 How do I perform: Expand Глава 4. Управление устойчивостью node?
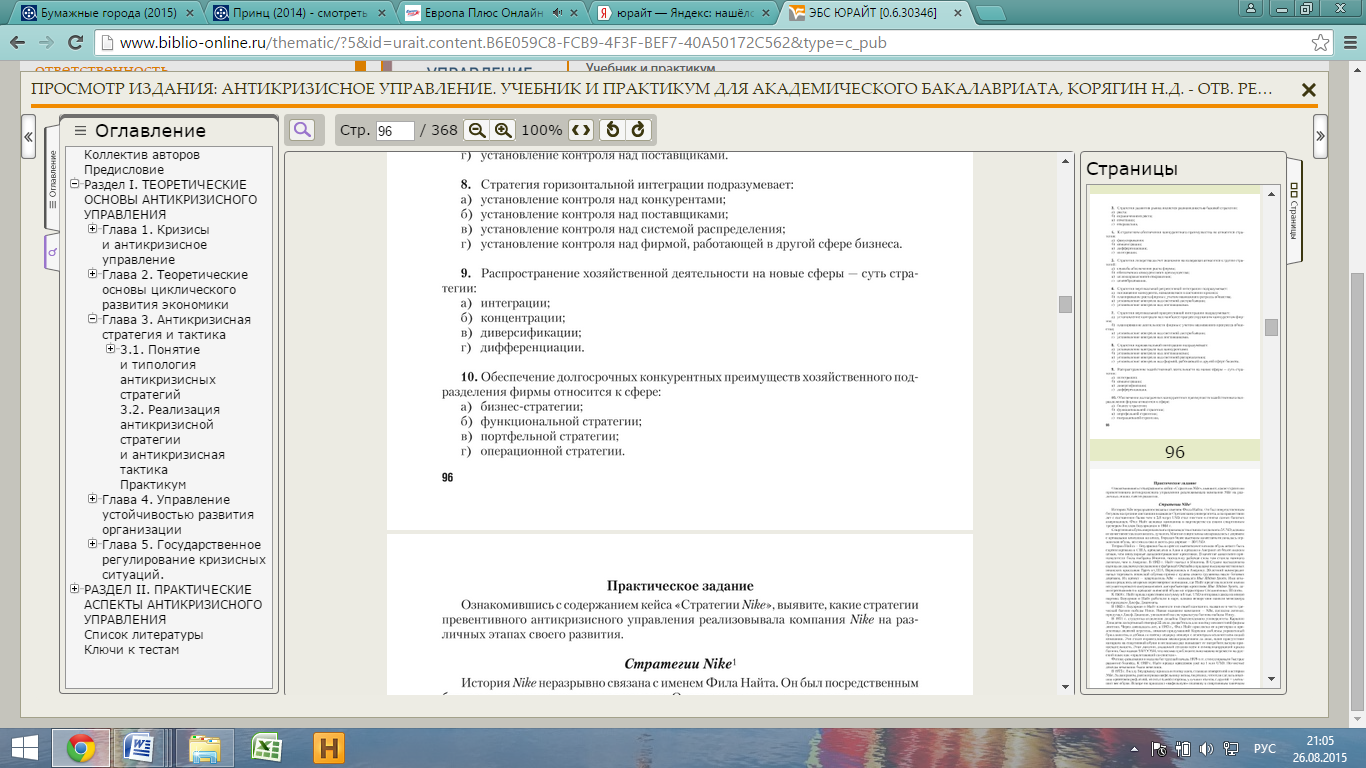pyautogui.click(x=93, y=500)
